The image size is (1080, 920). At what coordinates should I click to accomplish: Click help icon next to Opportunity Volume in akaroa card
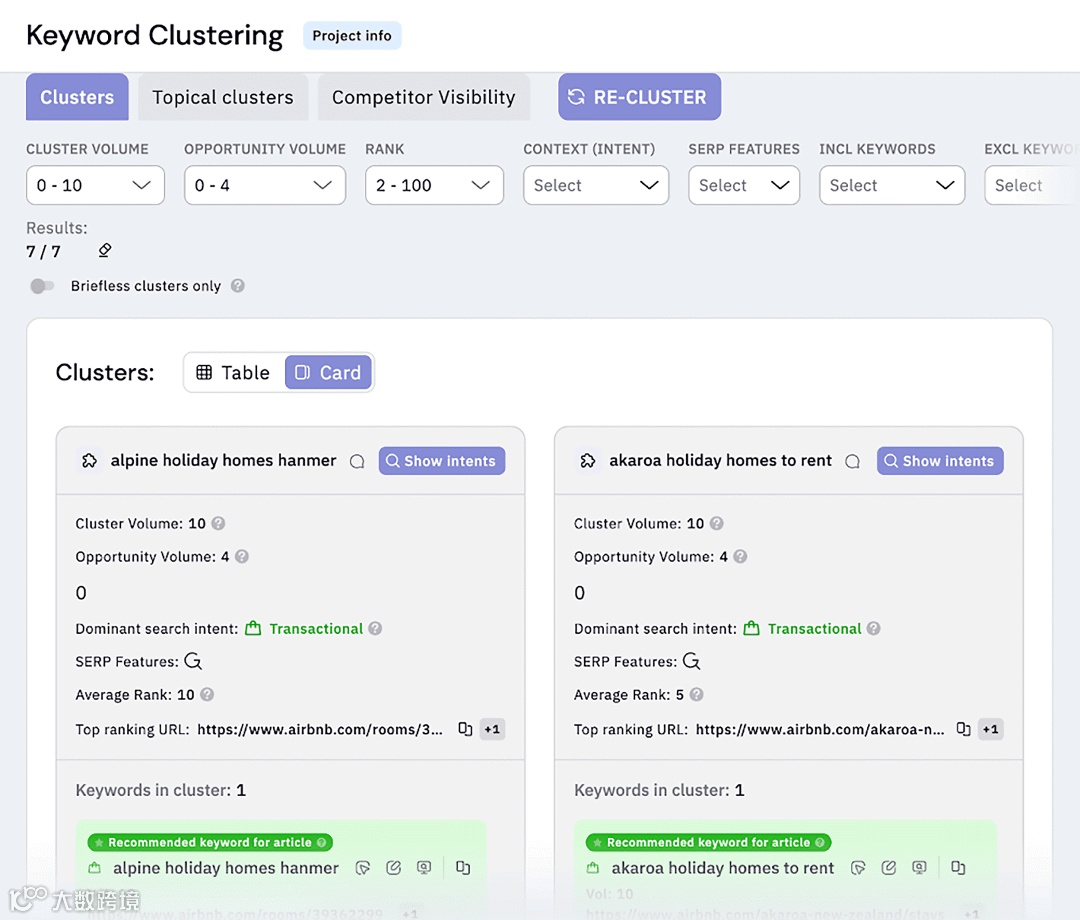tap(740, 556)
